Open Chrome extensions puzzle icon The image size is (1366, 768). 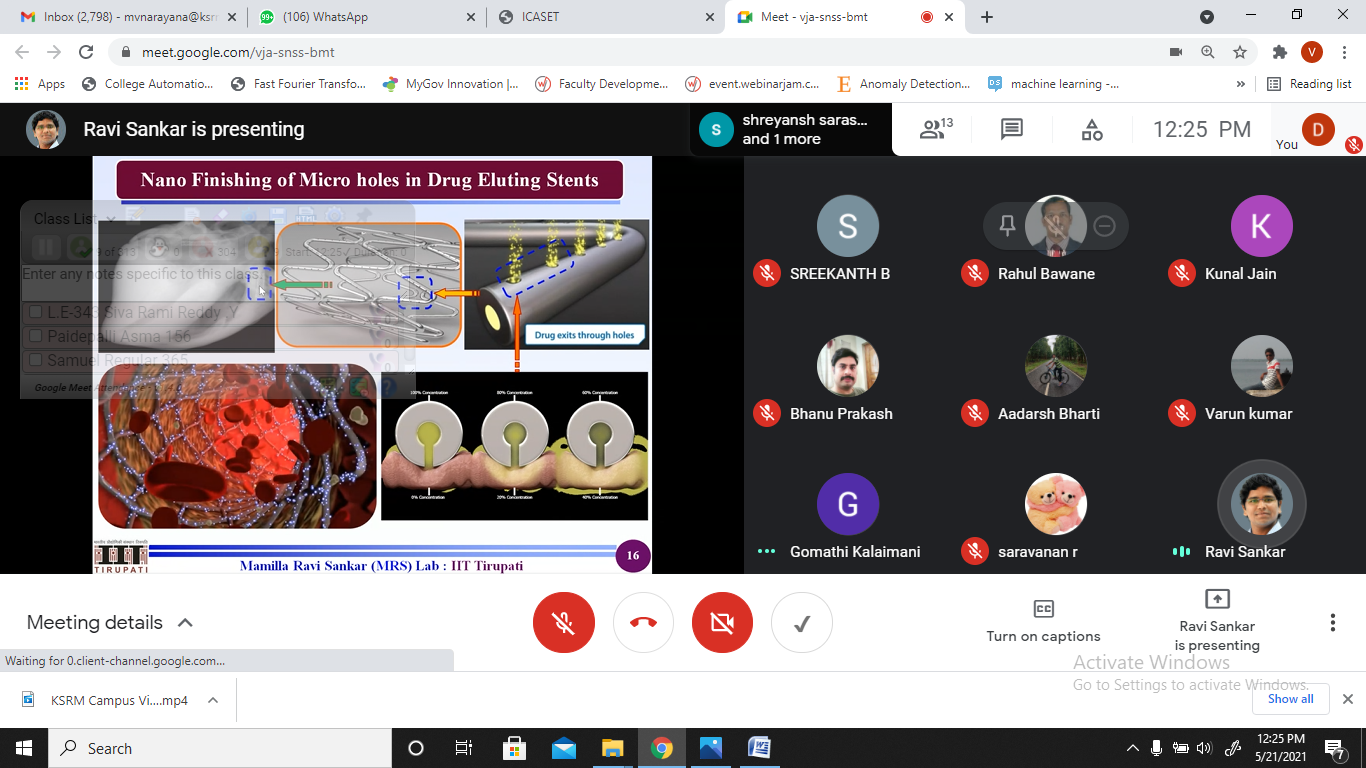(x=1279, y=52)
